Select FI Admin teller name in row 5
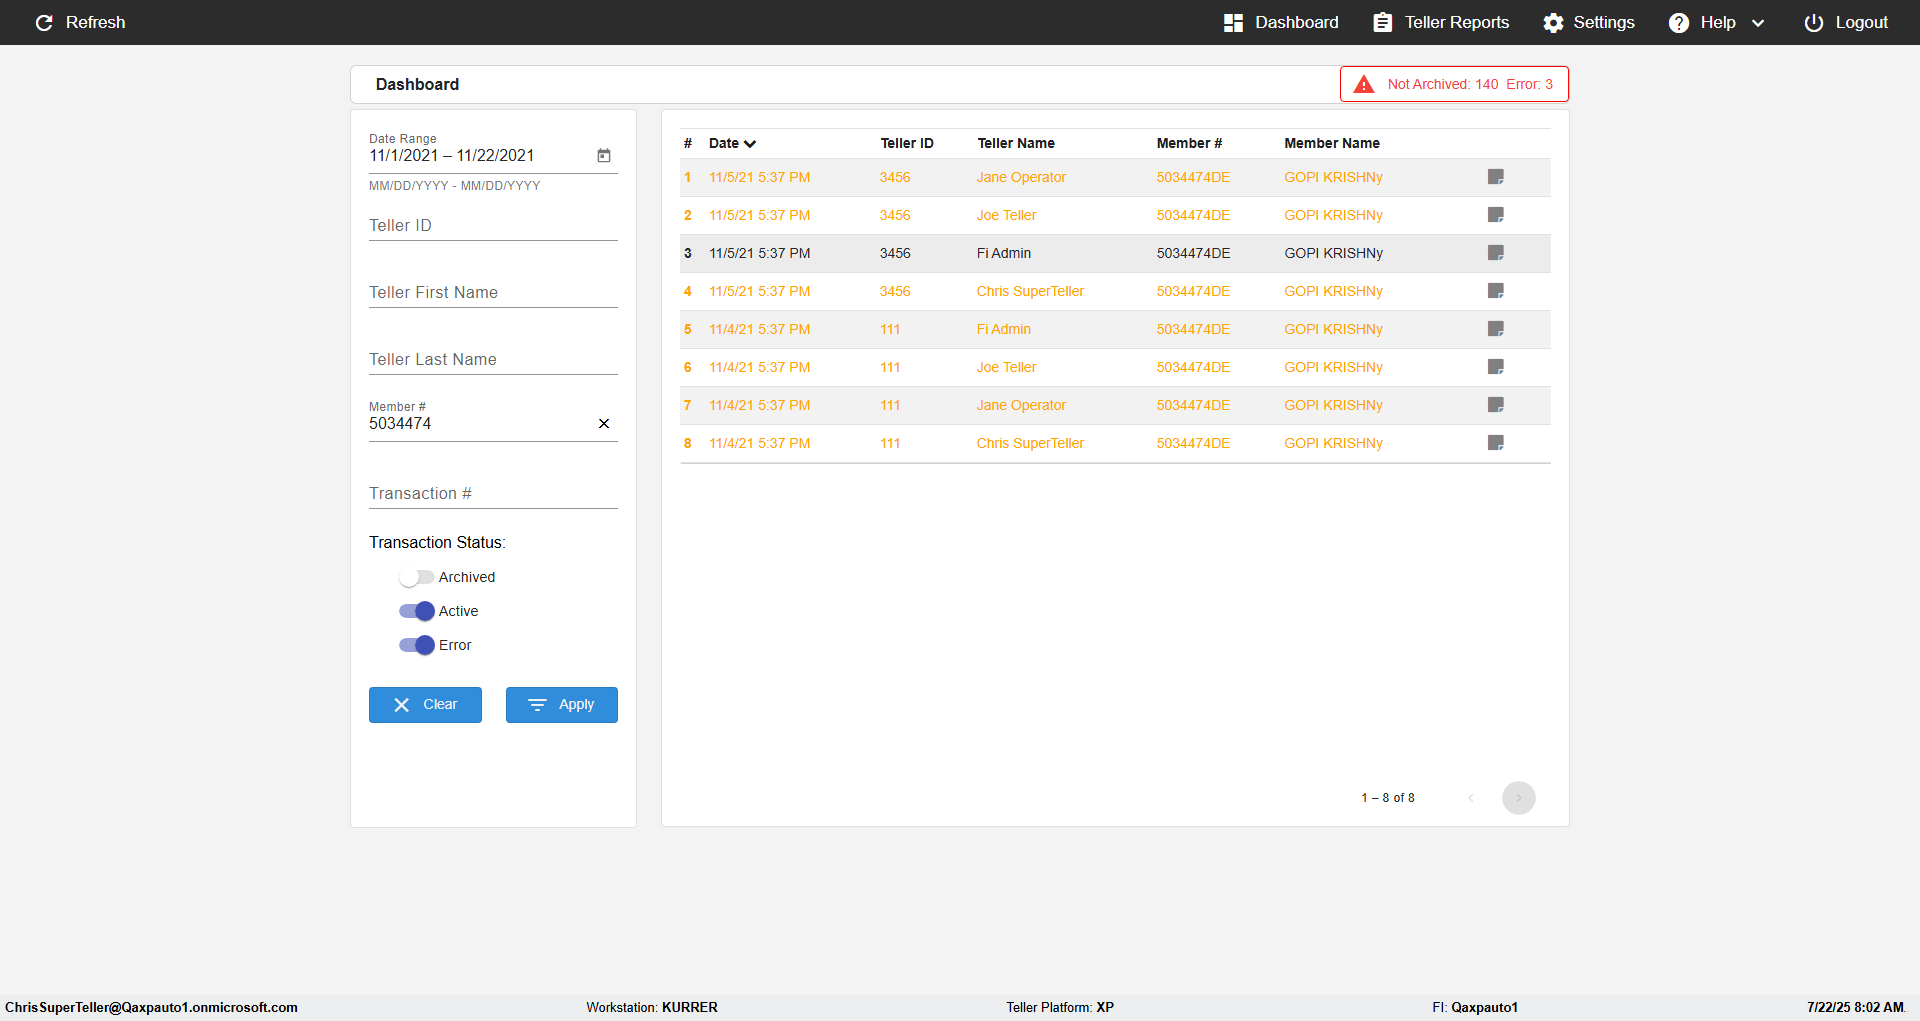1920x1021 pixels. 1004,329
